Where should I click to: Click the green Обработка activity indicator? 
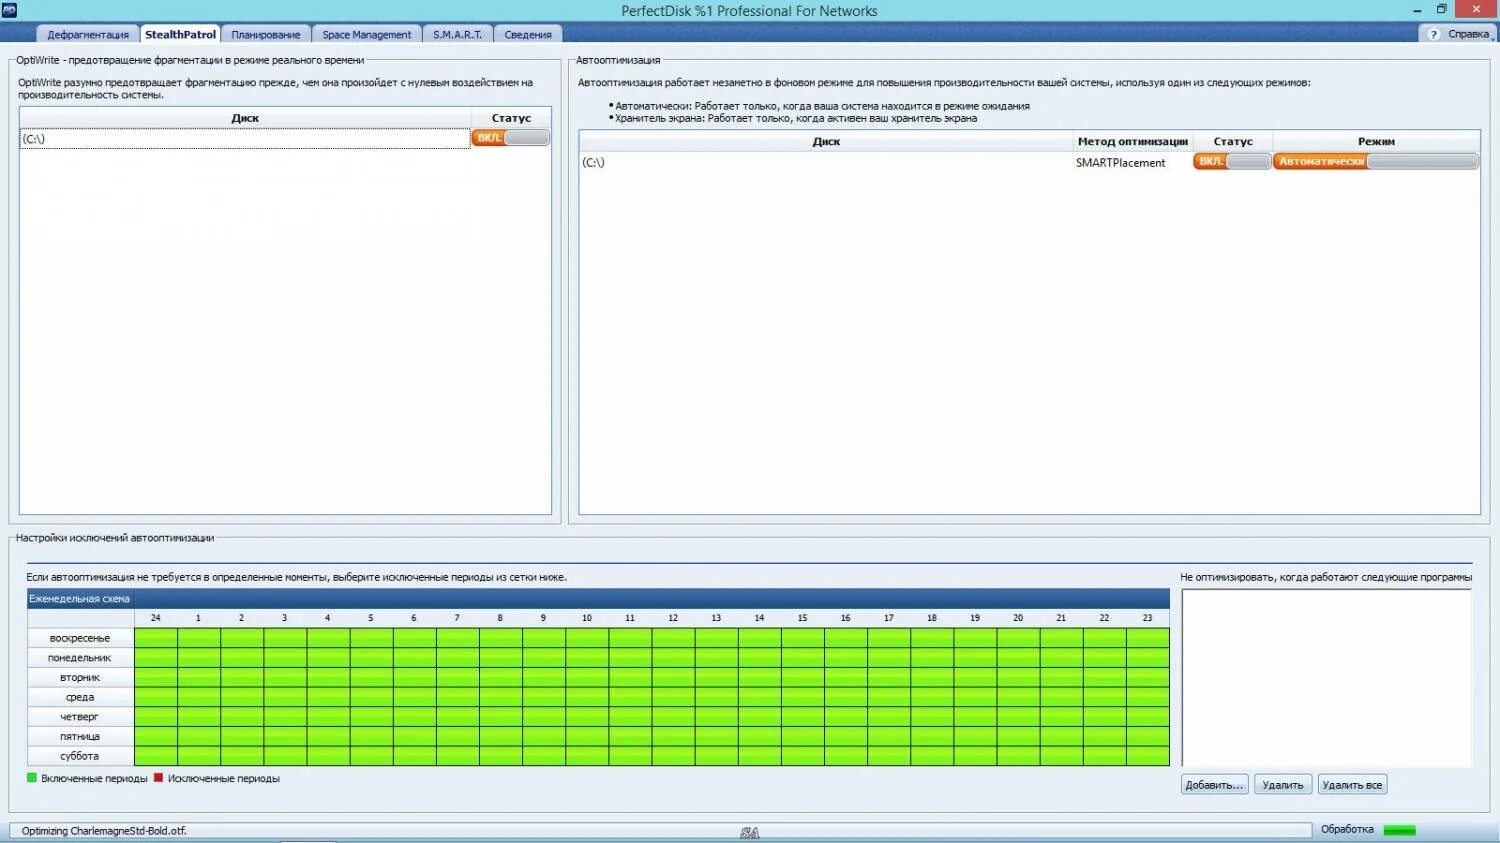pos(1399,830)
